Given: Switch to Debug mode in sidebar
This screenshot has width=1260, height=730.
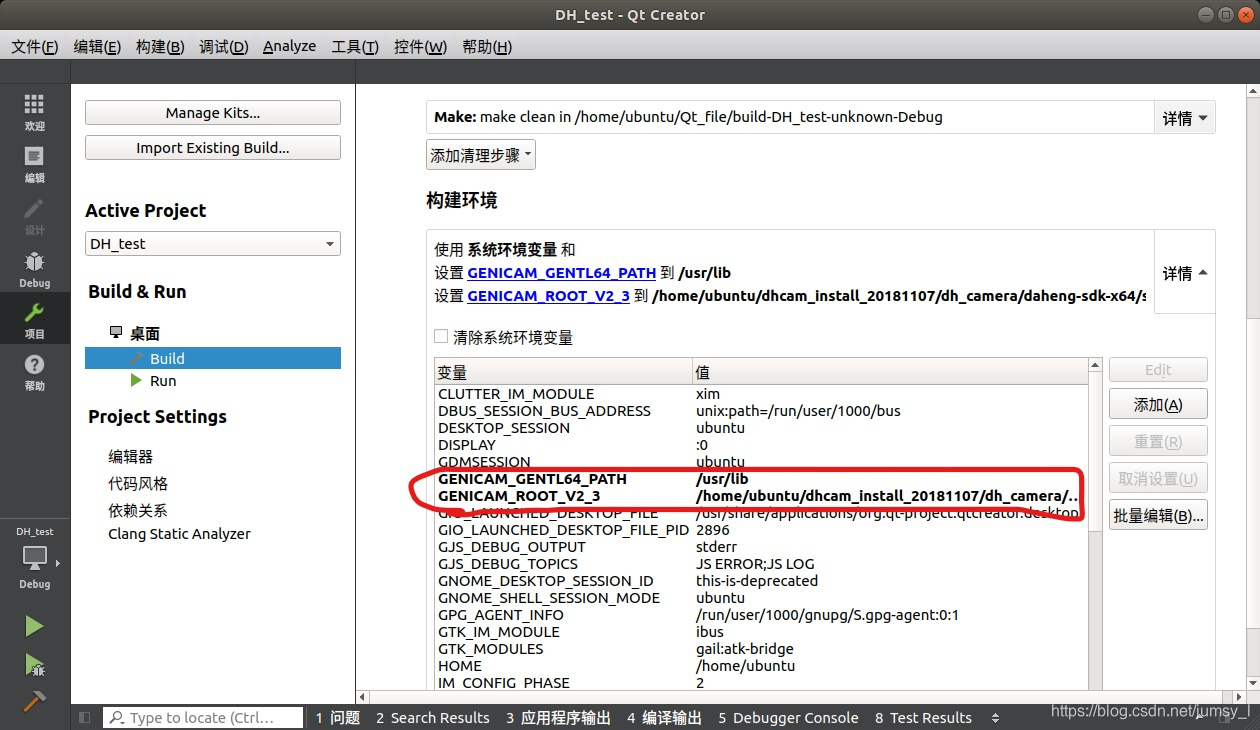Looking at the screenshot, I should pyautogui.click(x=34, y=269).
